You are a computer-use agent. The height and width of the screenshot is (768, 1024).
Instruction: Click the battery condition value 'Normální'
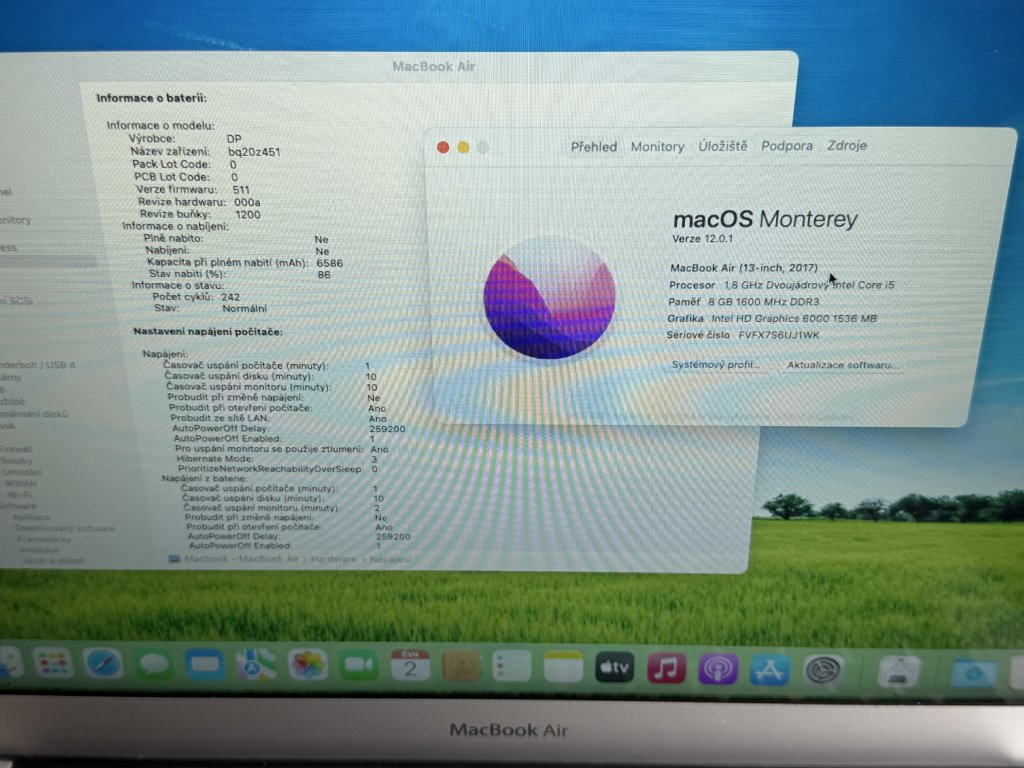[244, 308]
